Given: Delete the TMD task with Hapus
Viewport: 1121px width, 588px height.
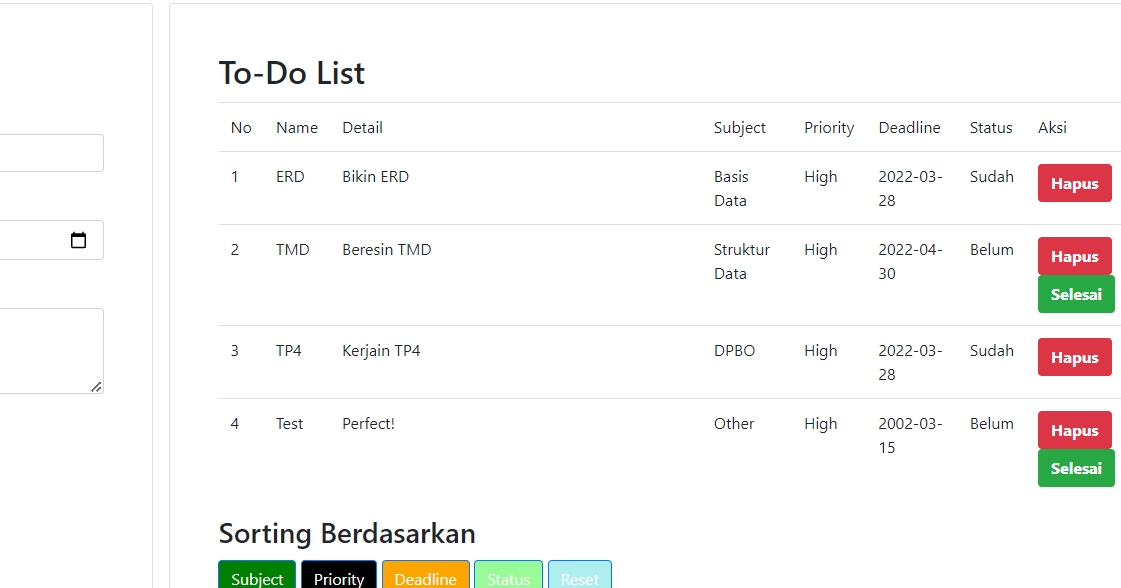Looking at the screenshot, I should (x=1074, y=256).
